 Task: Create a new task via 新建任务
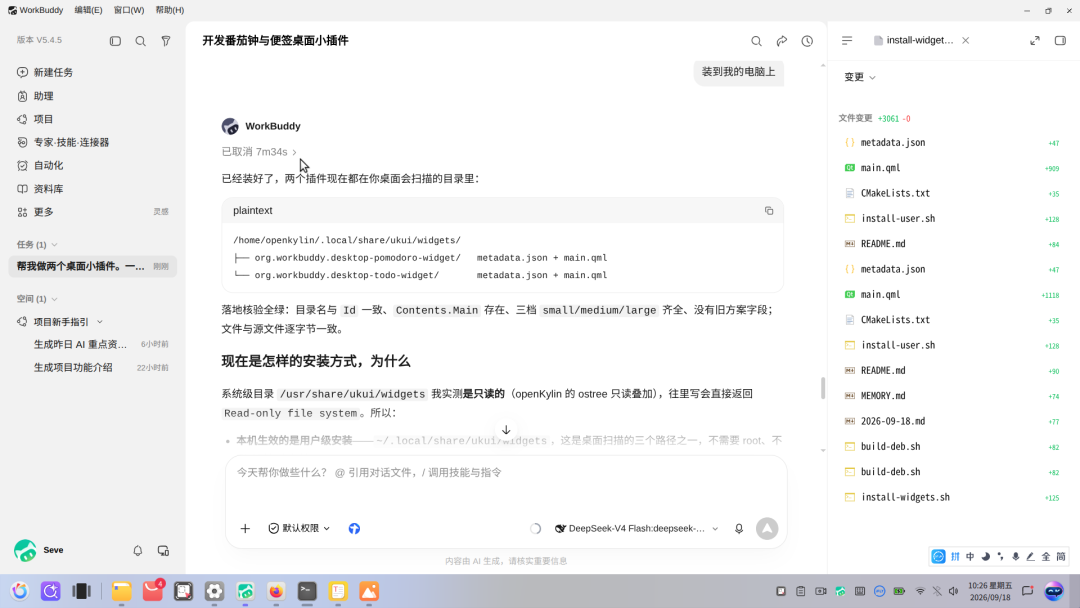(x=53, y=72)
